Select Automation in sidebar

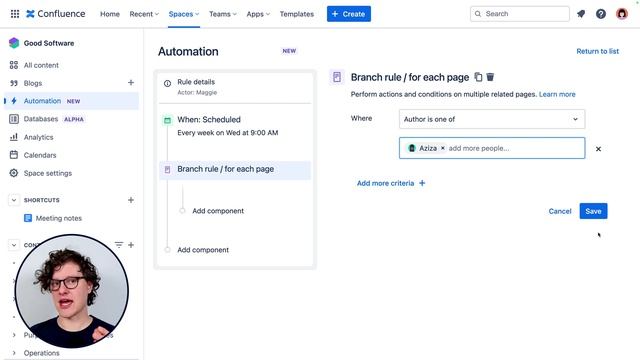coord(71,101)
